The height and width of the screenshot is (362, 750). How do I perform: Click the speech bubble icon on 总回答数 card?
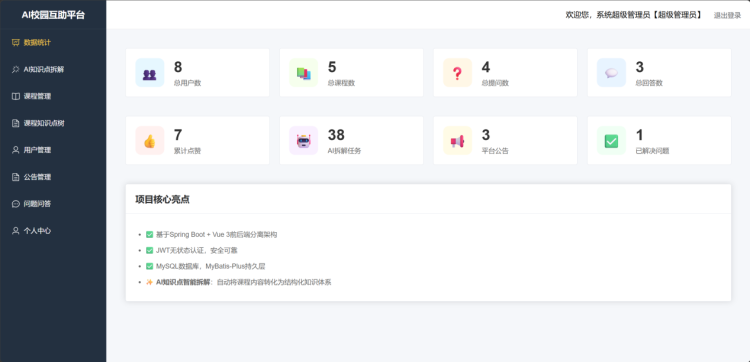click(611, 73)
